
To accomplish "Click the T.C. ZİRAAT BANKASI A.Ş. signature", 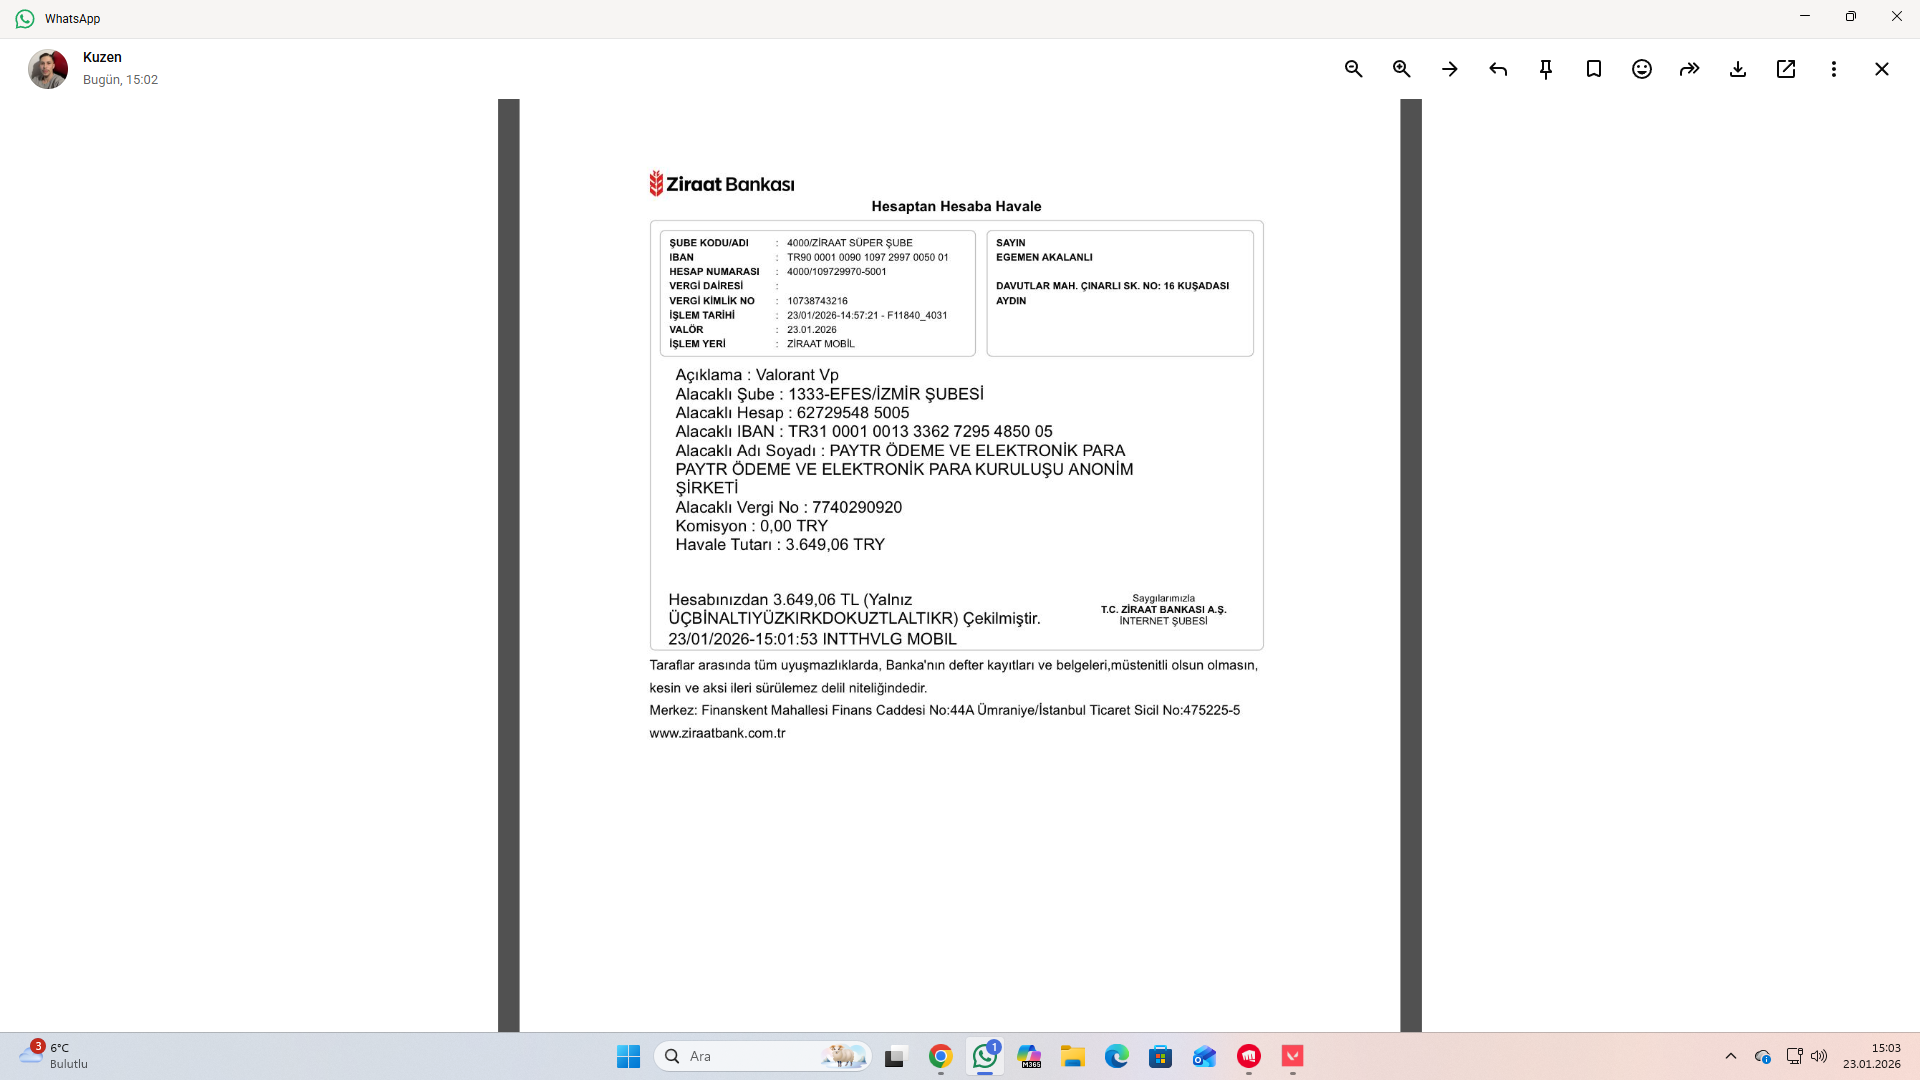I will tap(1163, 610).
